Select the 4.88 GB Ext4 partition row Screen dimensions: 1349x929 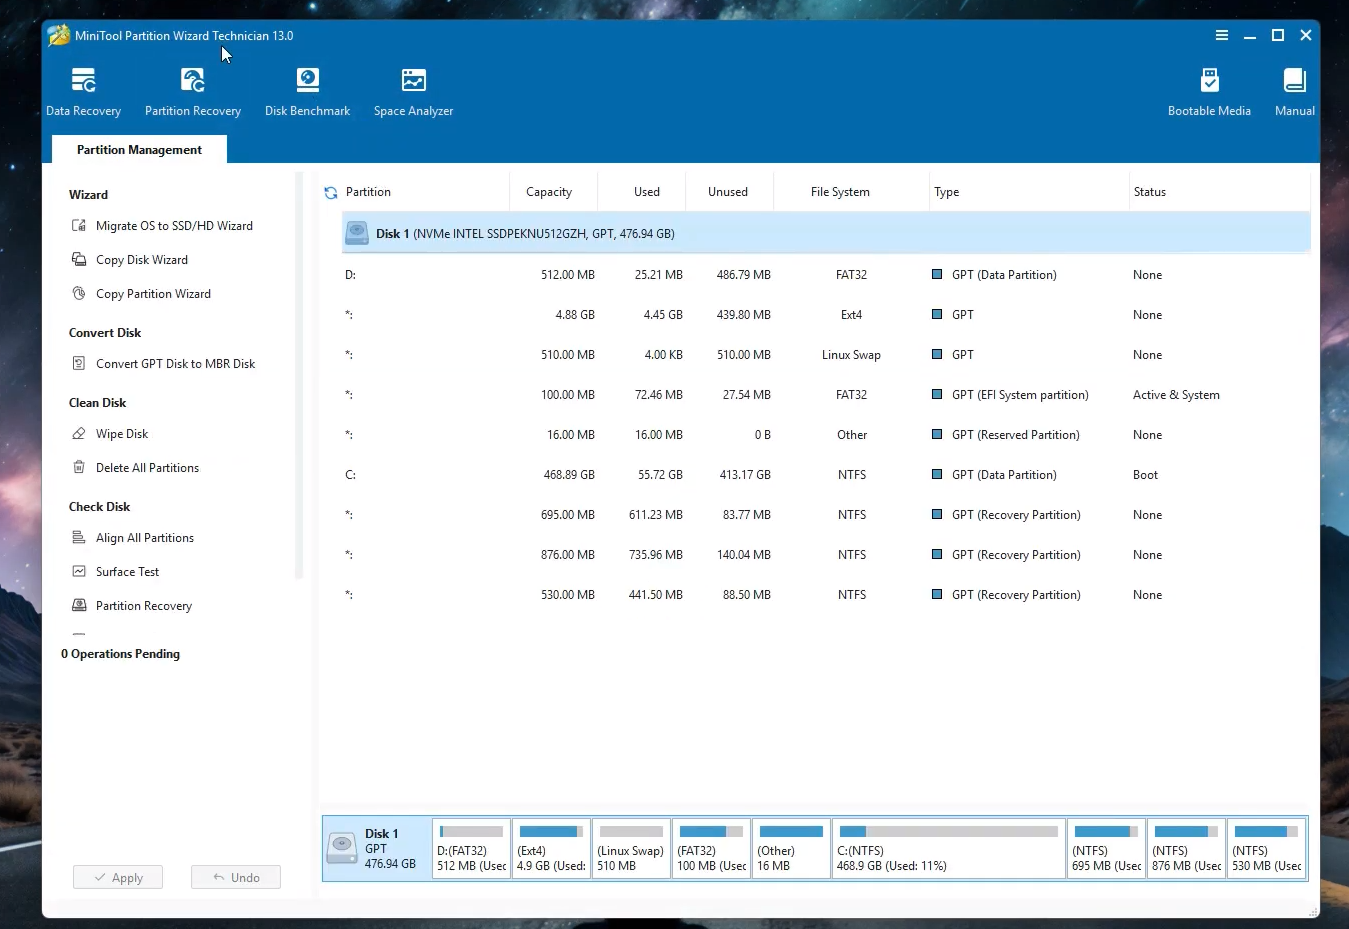click(x=826, y=314)
